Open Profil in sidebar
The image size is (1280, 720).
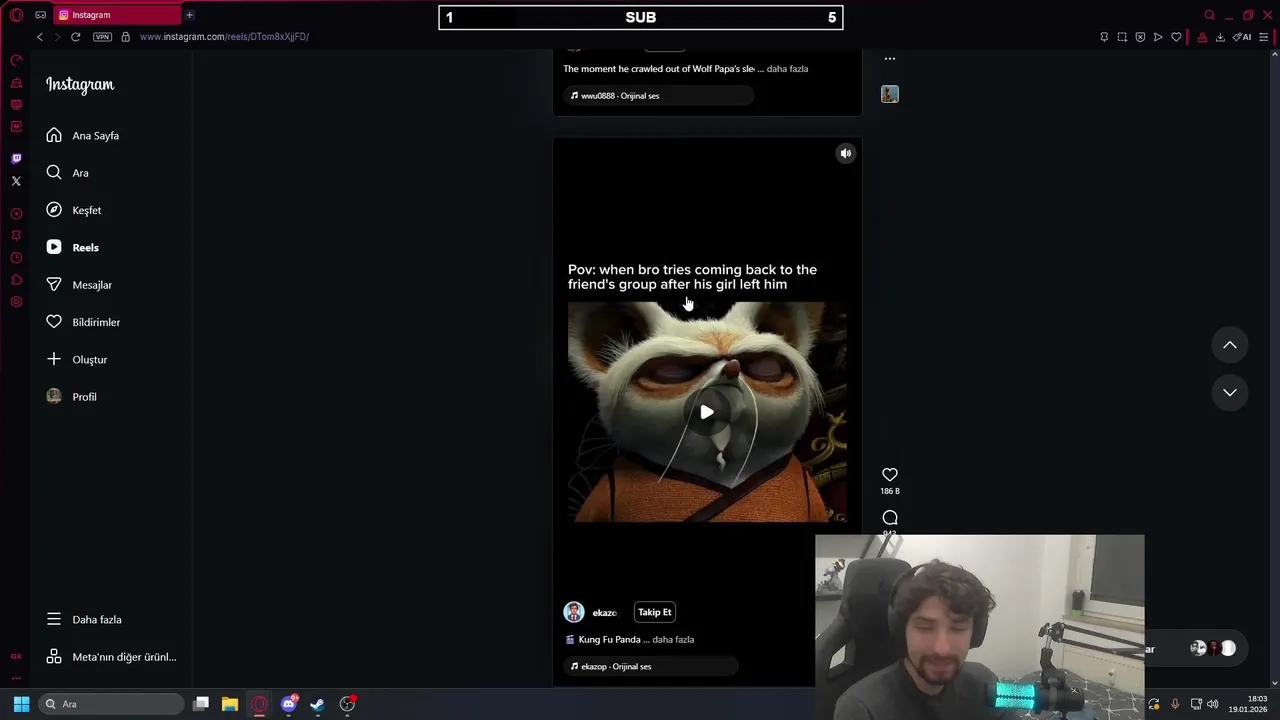[x=71, y=397]
